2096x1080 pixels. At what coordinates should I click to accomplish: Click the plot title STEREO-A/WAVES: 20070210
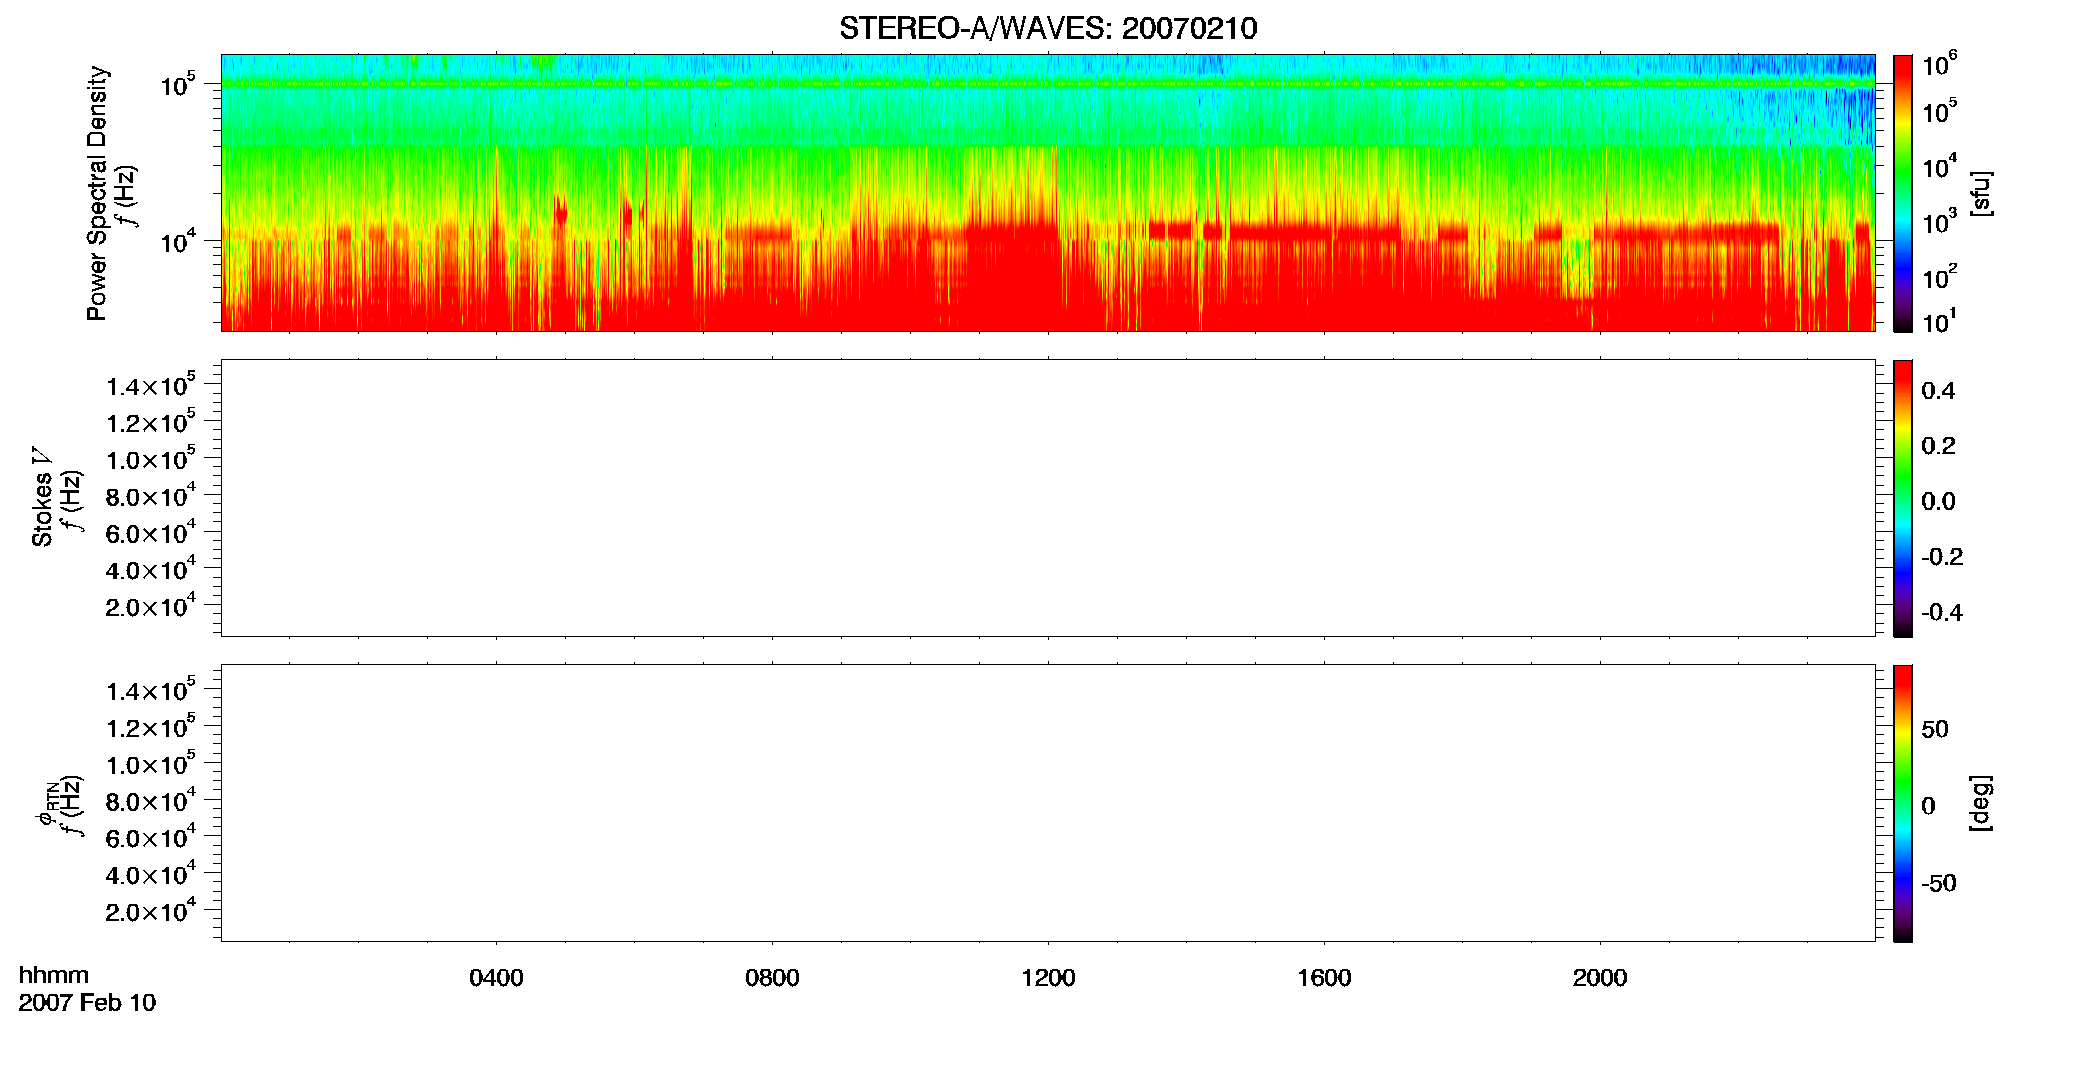pos(1048,28)
